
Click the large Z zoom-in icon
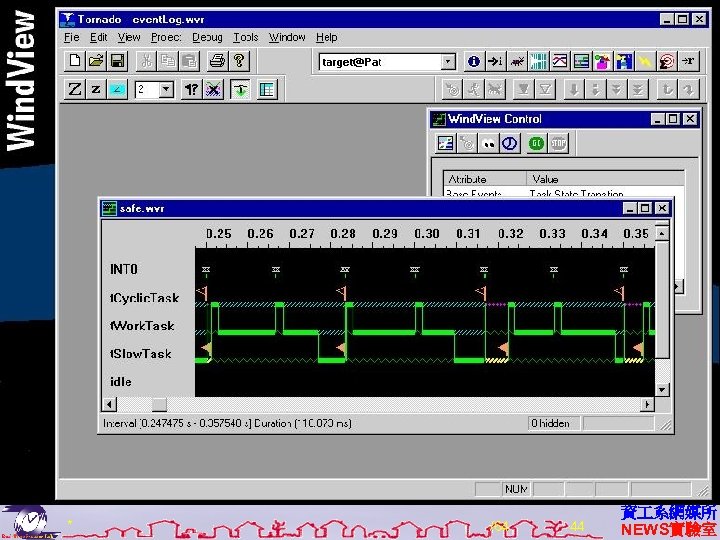click(x=74, y=89)
